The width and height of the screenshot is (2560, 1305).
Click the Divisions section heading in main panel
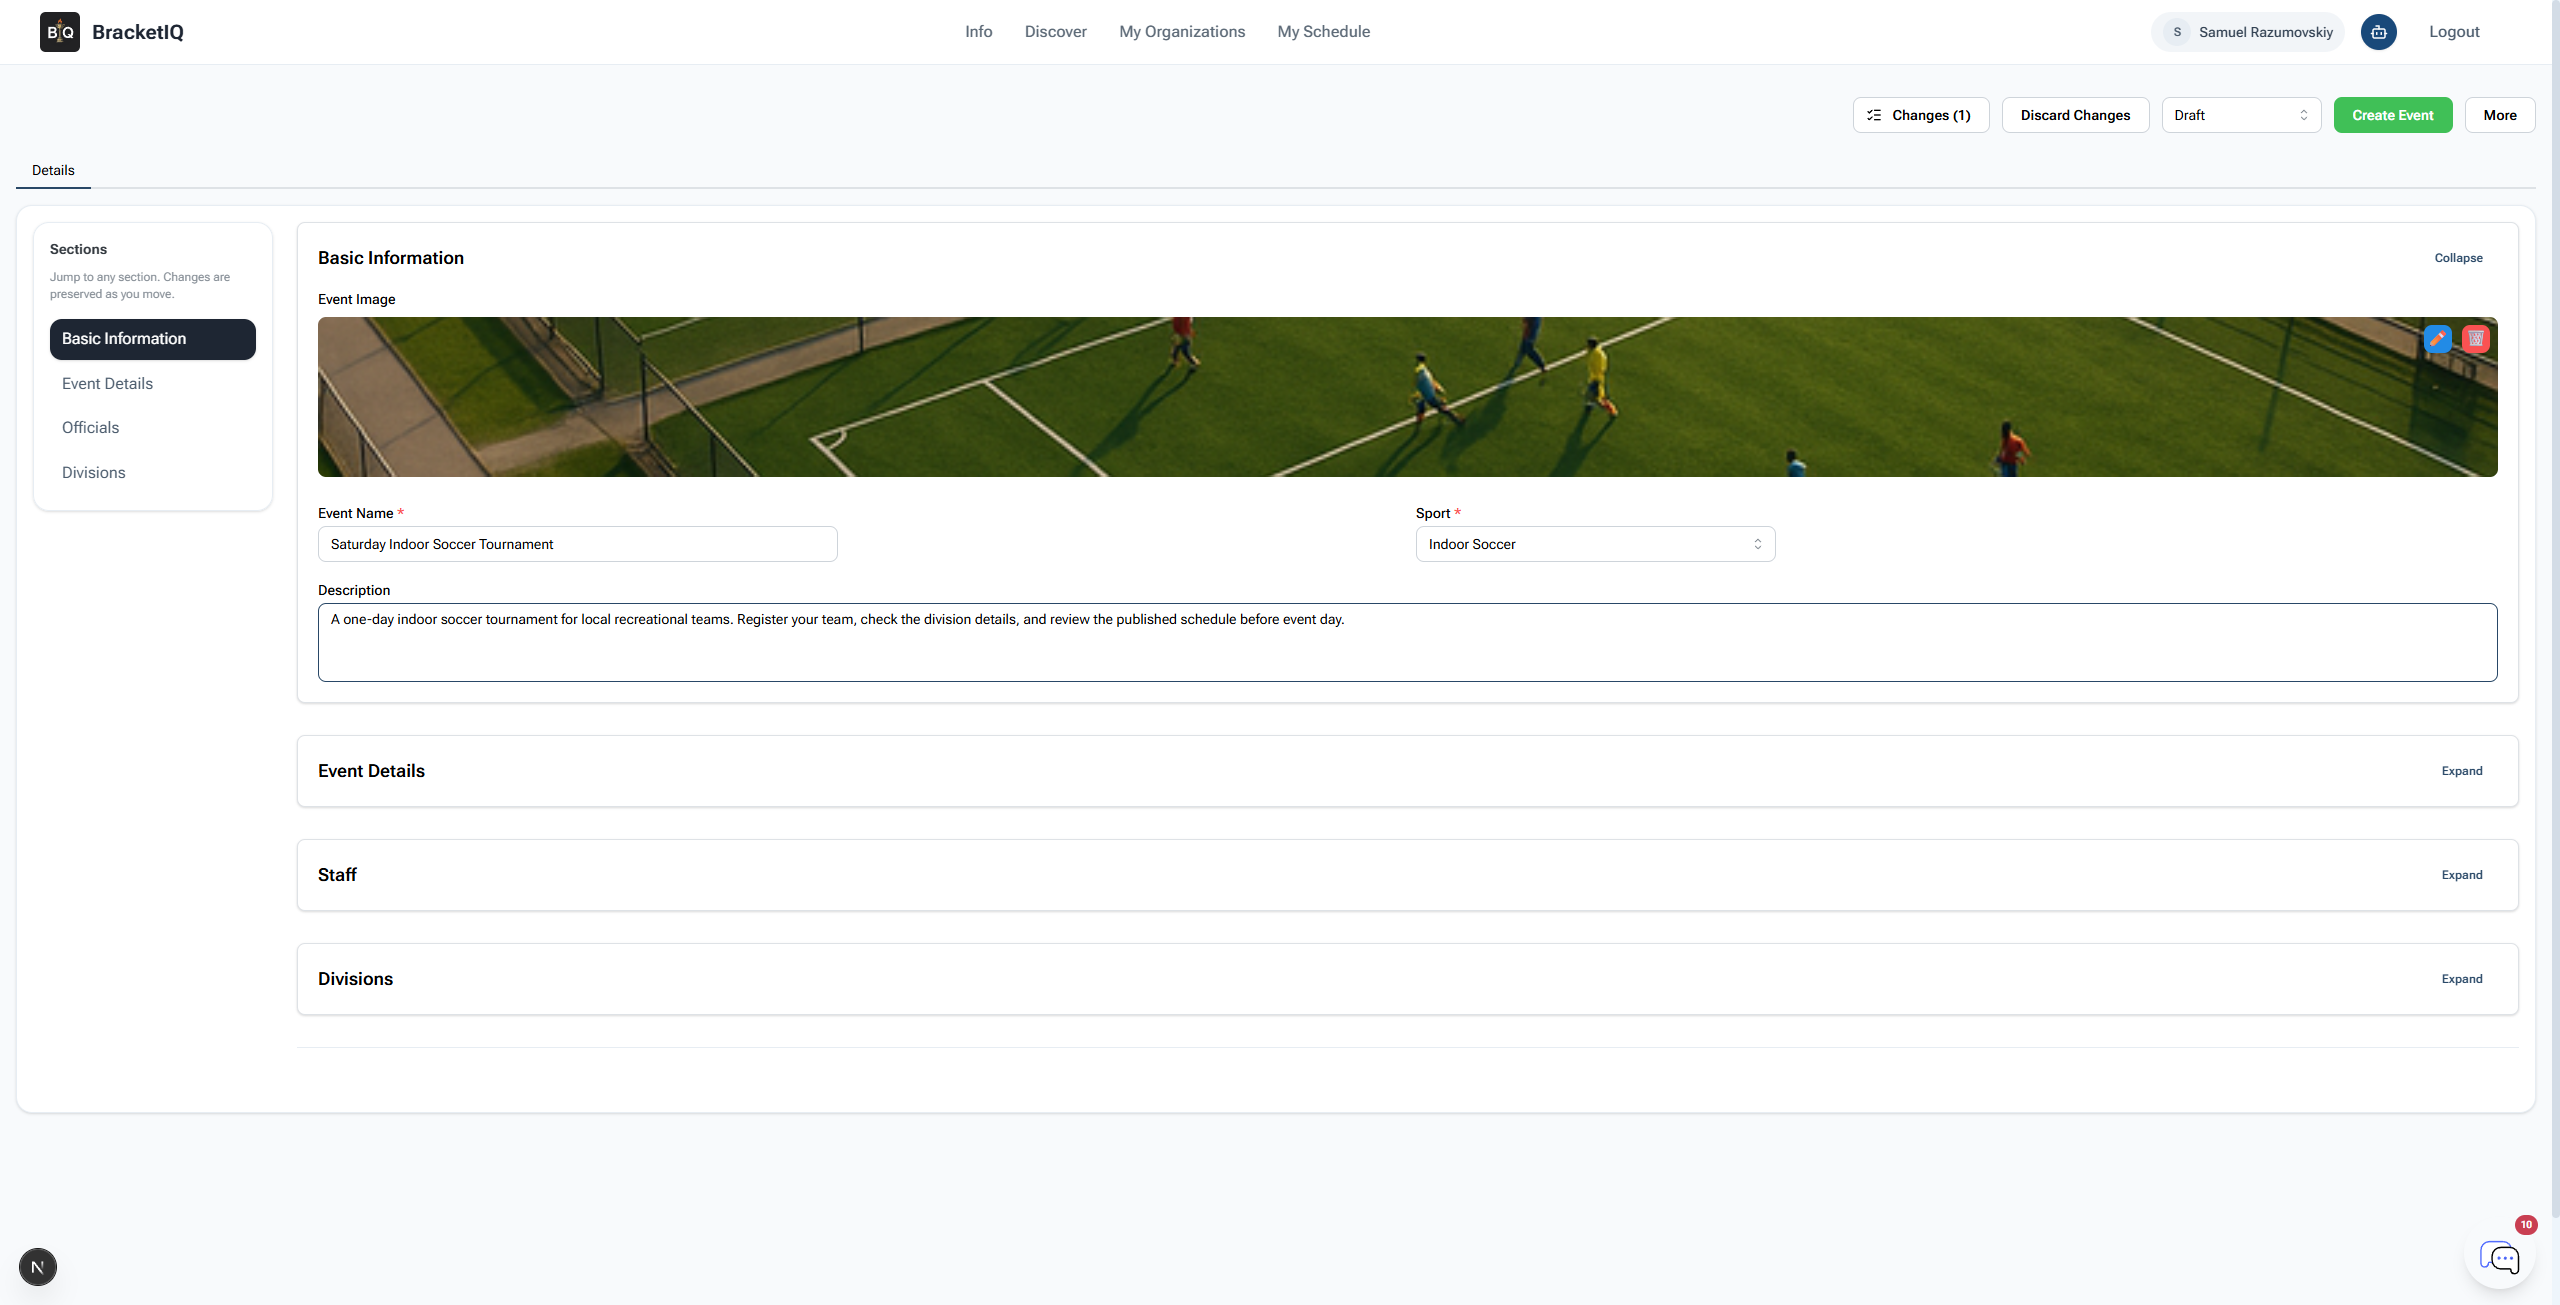(x=355, y=979)
